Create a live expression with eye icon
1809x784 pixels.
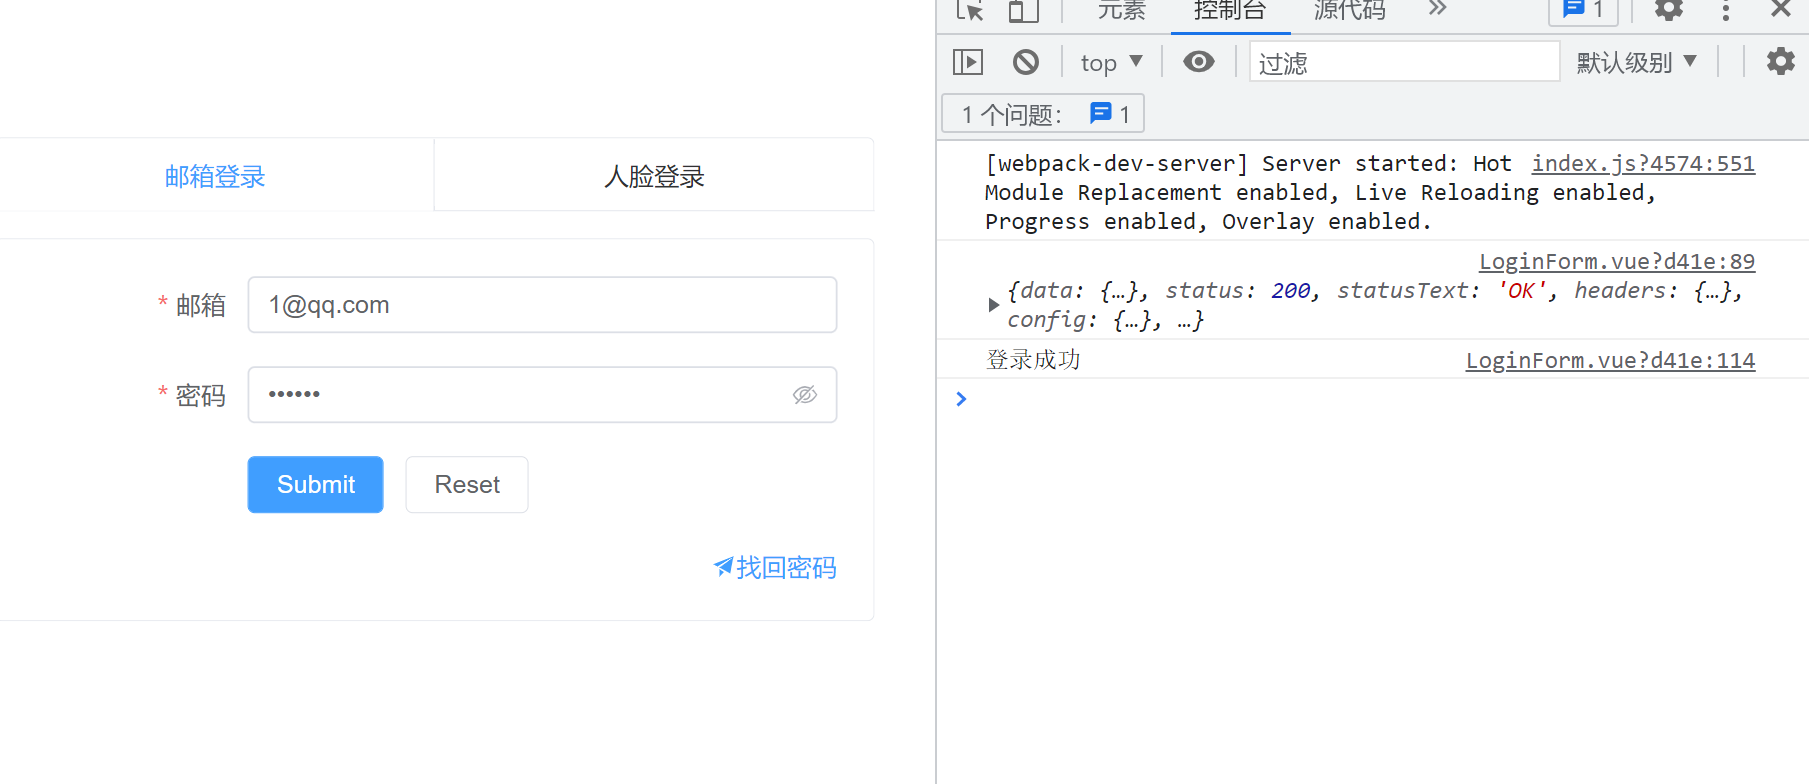click(1198, 62)
